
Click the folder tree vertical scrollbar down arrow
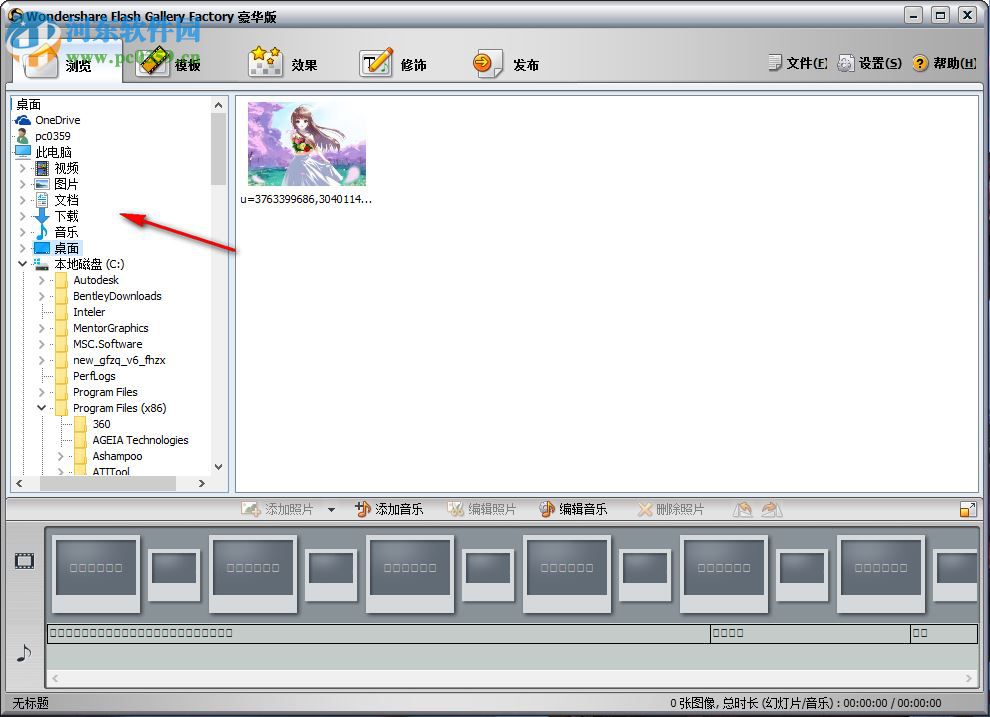pos(218,466)
